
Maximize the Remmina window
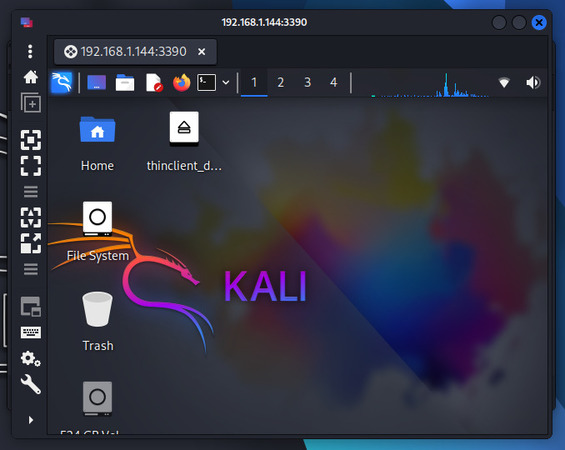tap(519, 23)
